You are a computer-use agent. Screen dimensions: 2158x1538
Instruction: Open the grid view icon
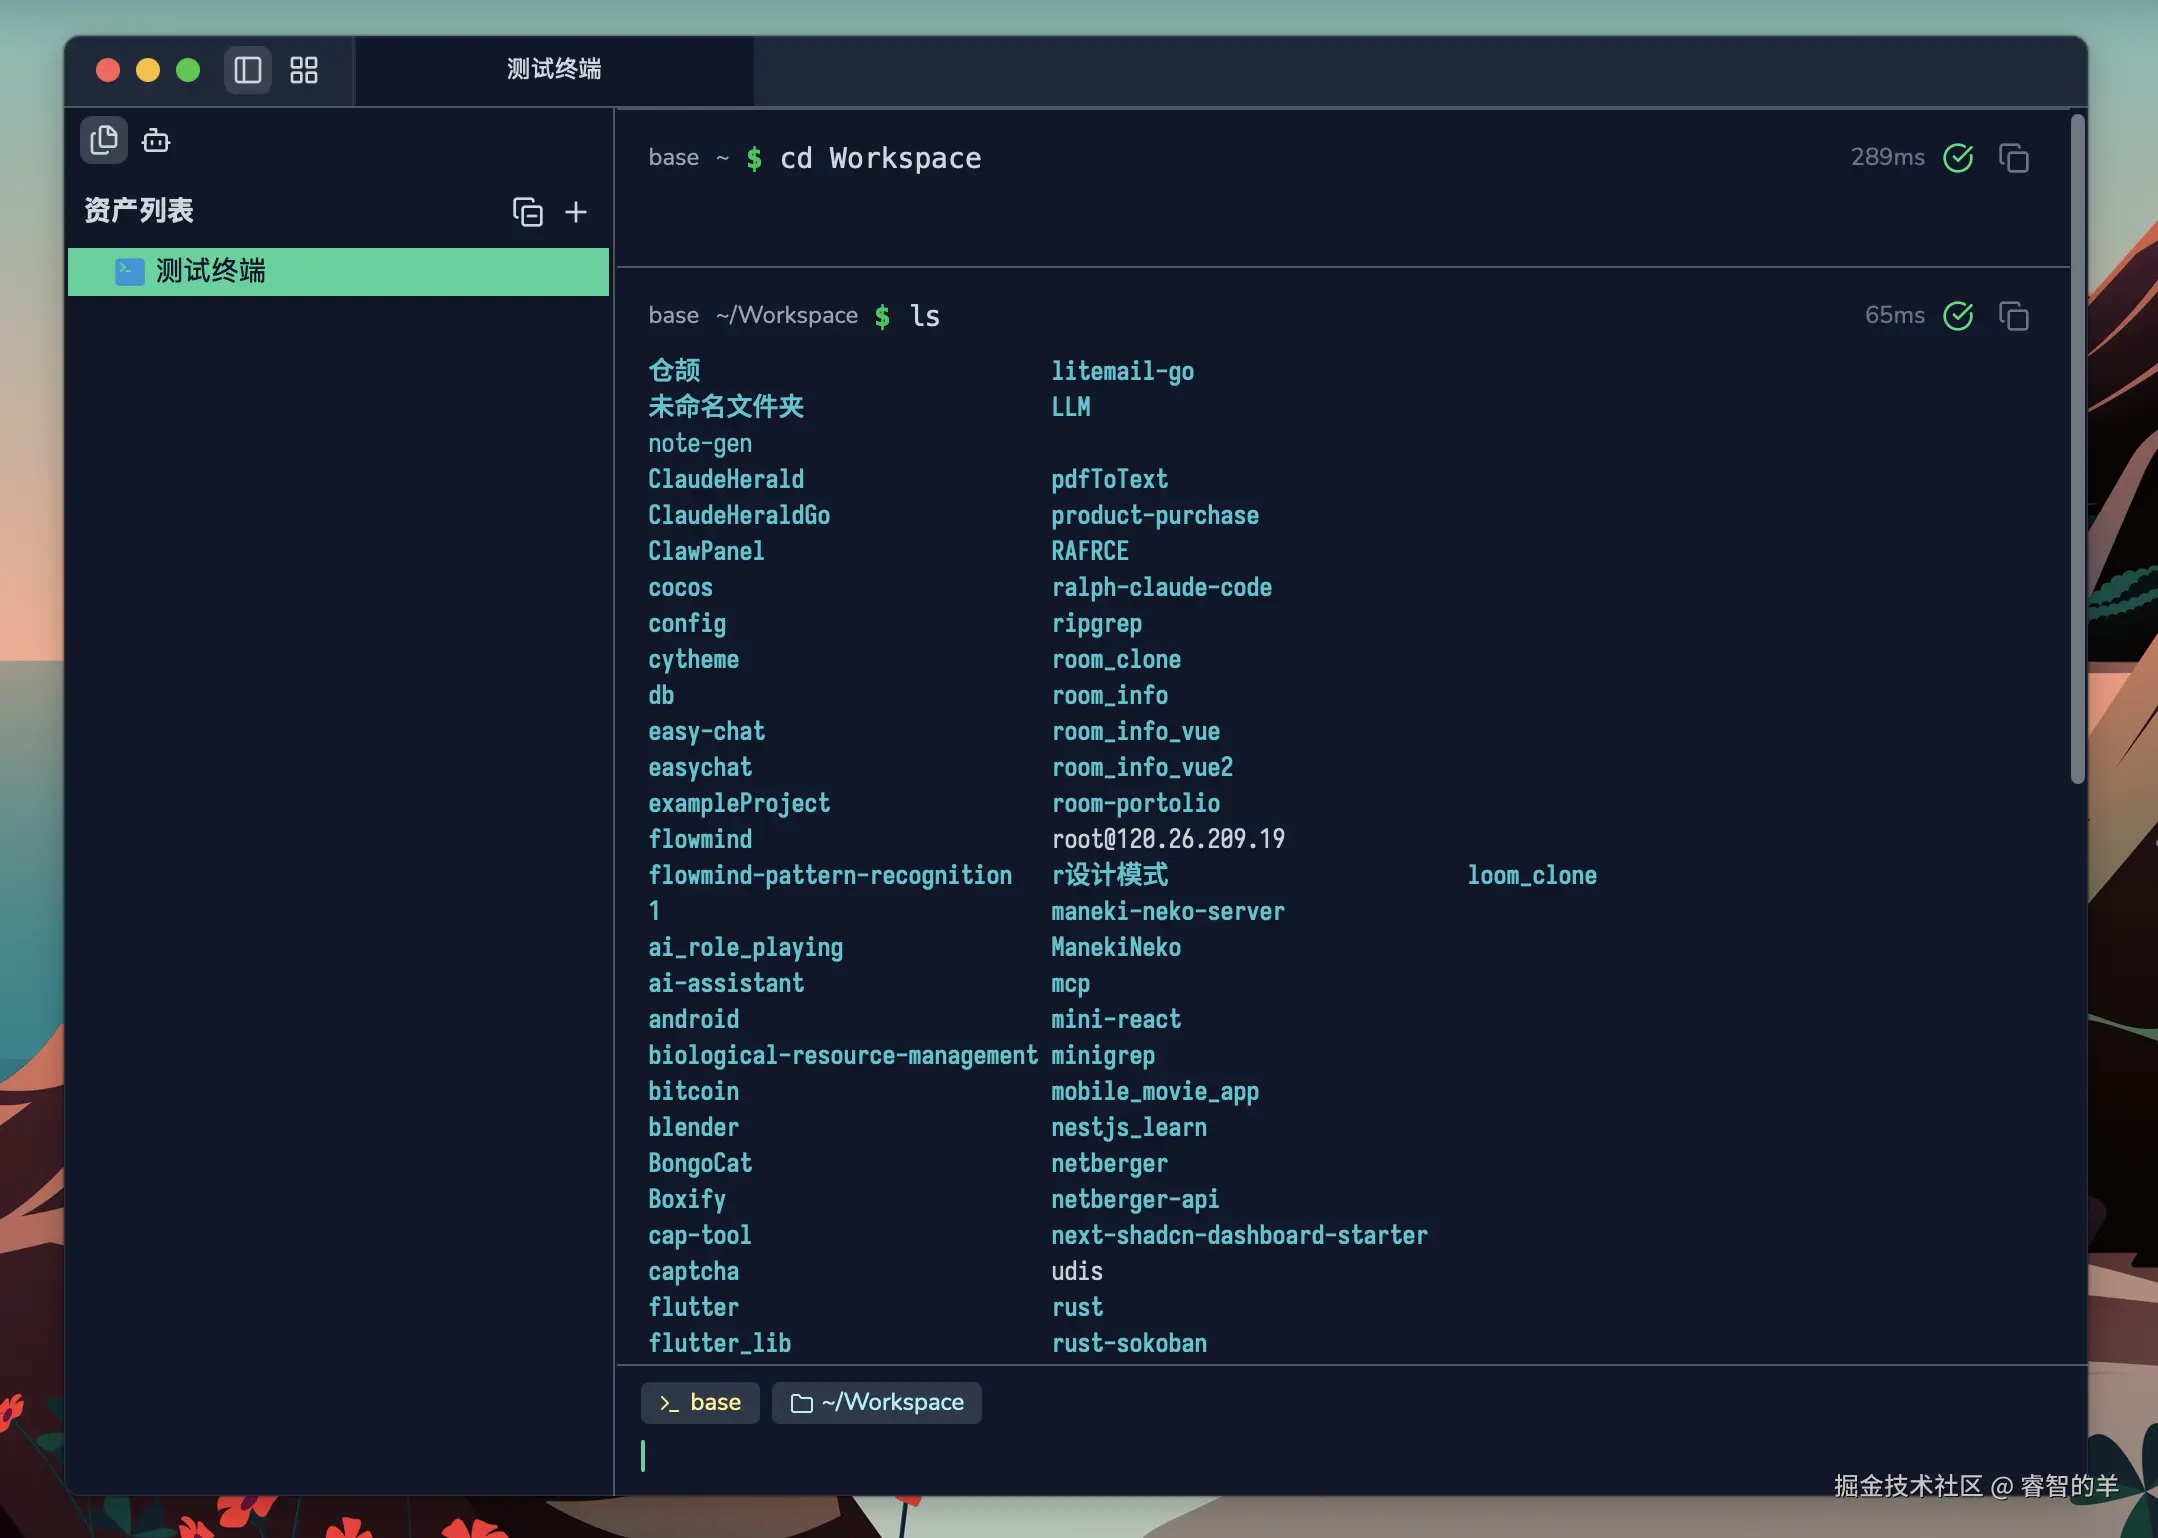304,70
